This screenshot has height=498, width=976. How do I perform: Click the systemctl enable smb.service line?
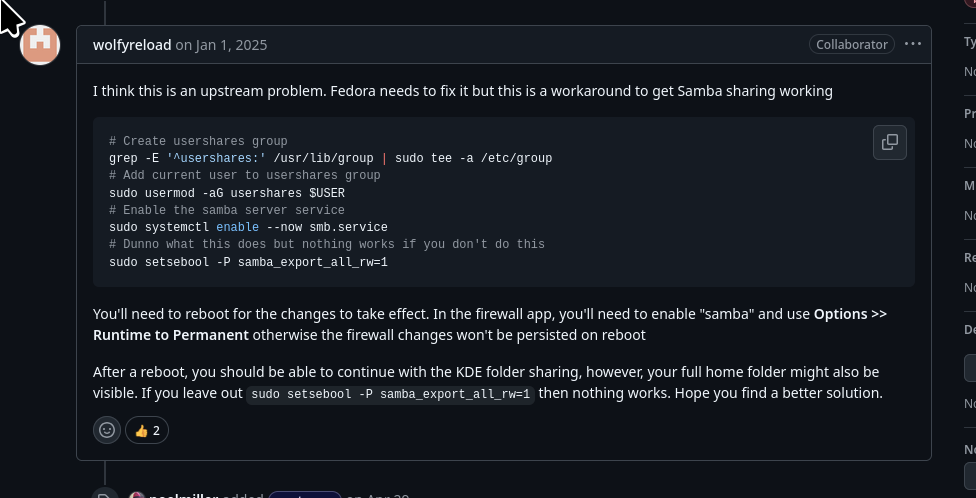tap(248, 227)
